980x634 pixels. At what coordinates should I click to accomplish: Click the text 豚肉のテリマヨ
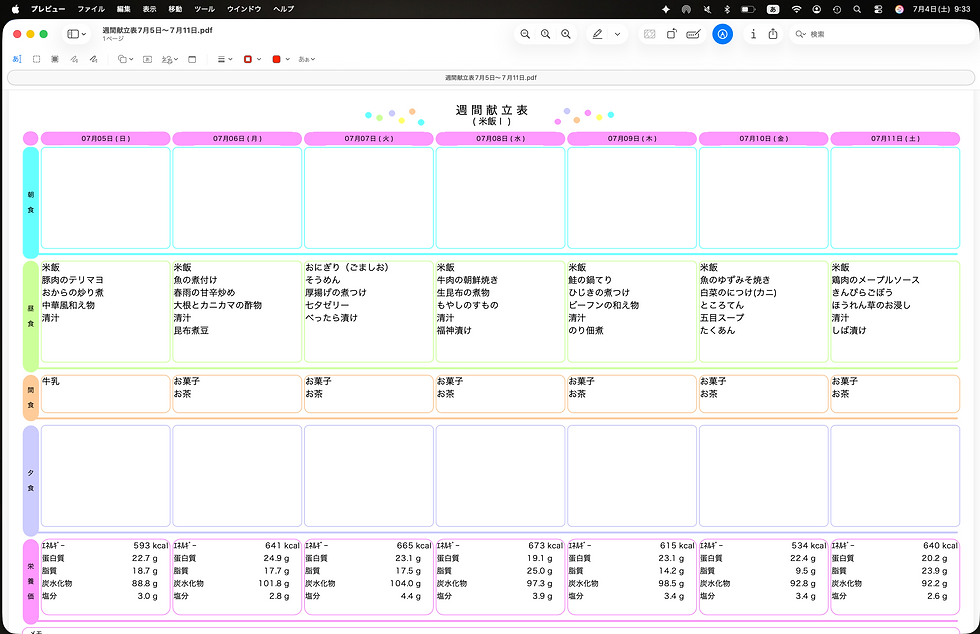point(72,280)
